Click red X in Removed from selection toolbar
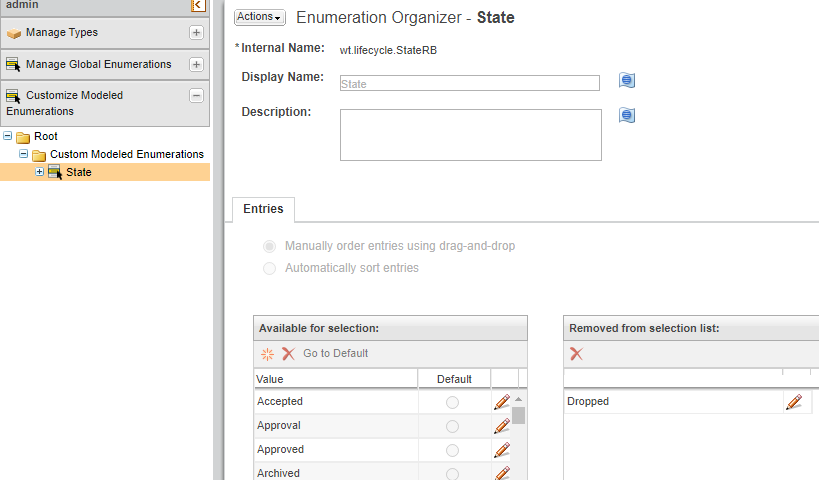This screenshot has height=480, width=819. [576, 353]
